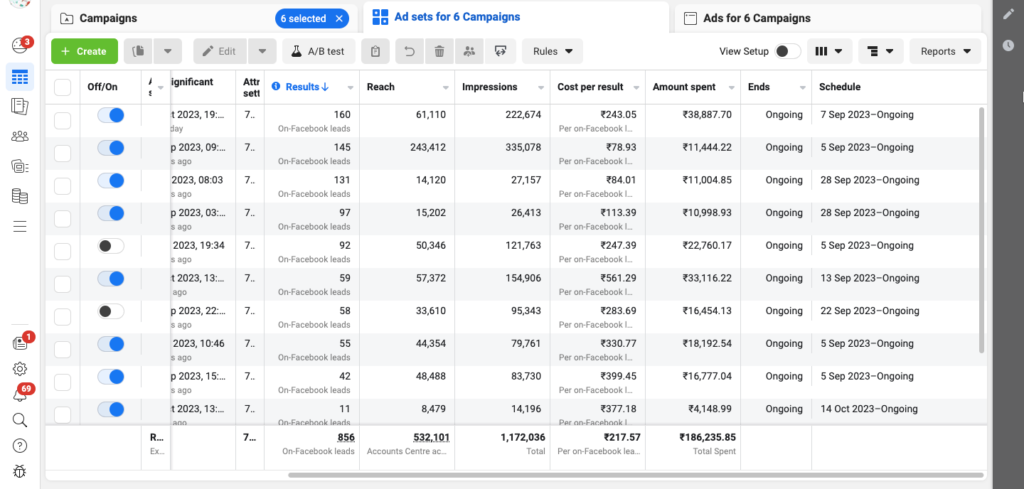1024x489 pixels.
Task: Open the notifications bell with 69 badge
Action: click(x=19, y=394)
